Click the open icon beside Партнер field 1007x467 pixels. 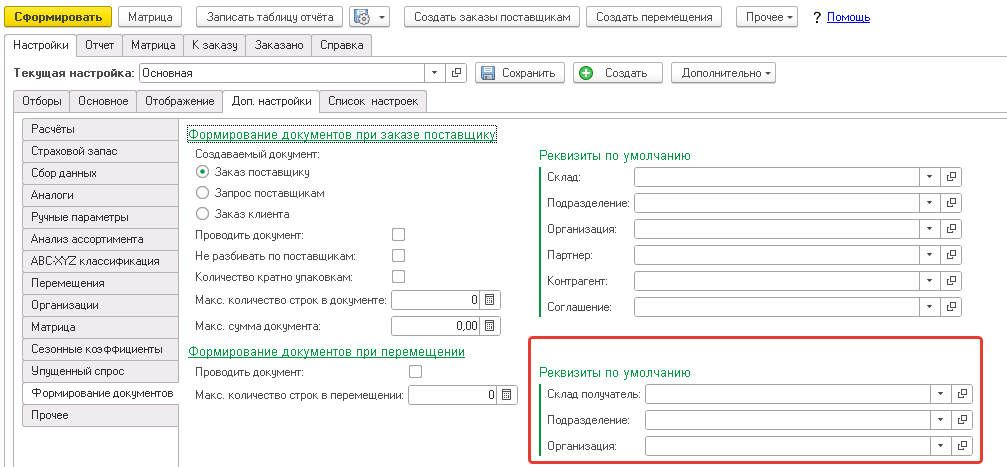[951, 254]
